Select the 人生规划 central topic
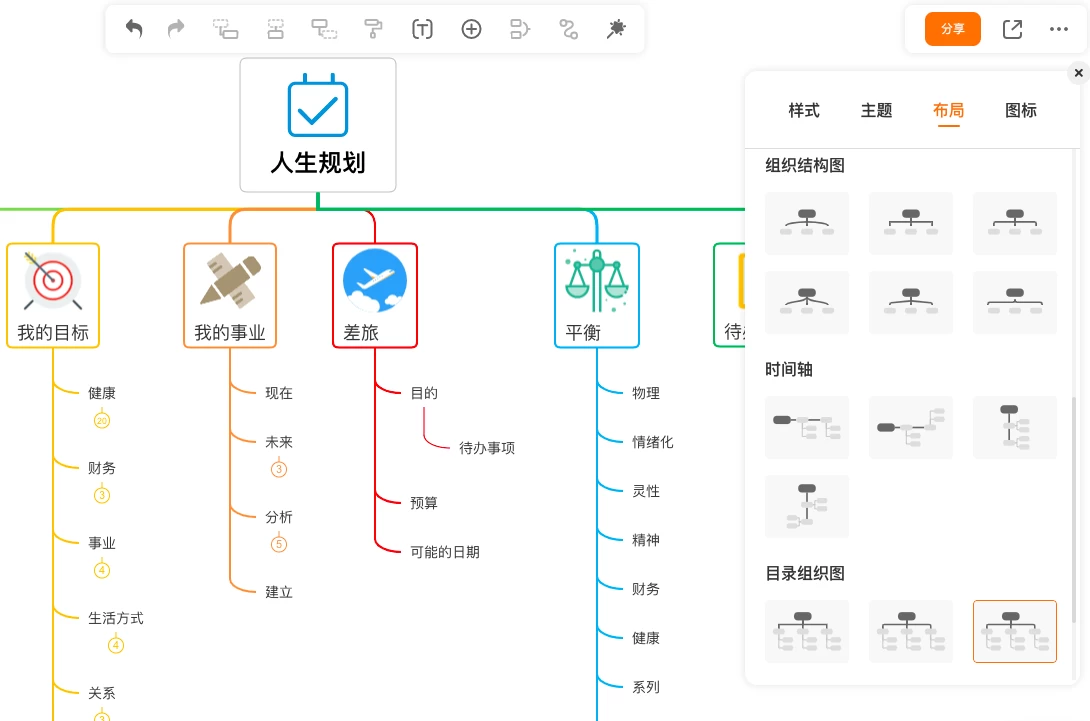The image size is (1090, 721). coord(318,125)
